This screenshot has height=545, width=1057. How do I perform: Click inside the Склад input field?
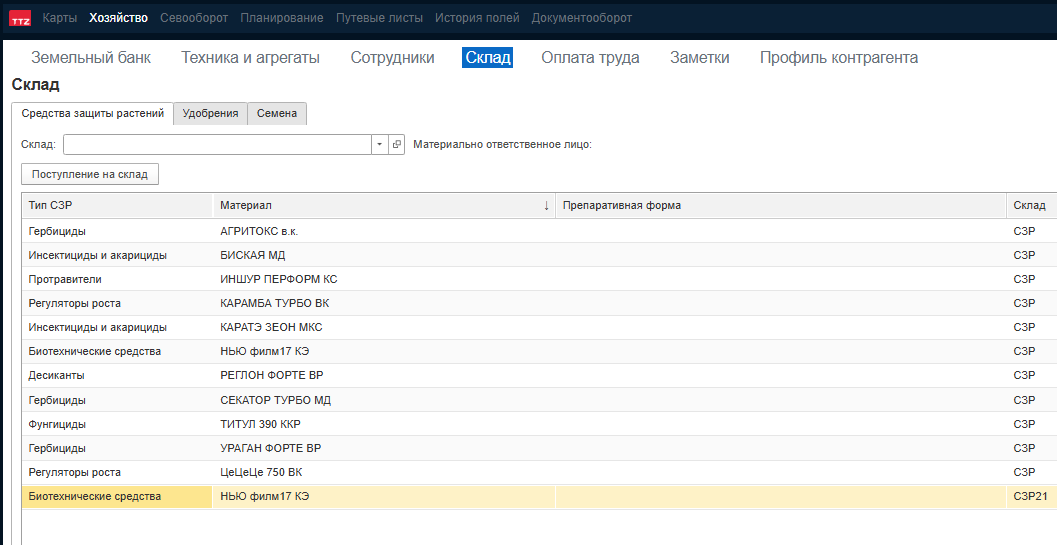coord(217,145)
